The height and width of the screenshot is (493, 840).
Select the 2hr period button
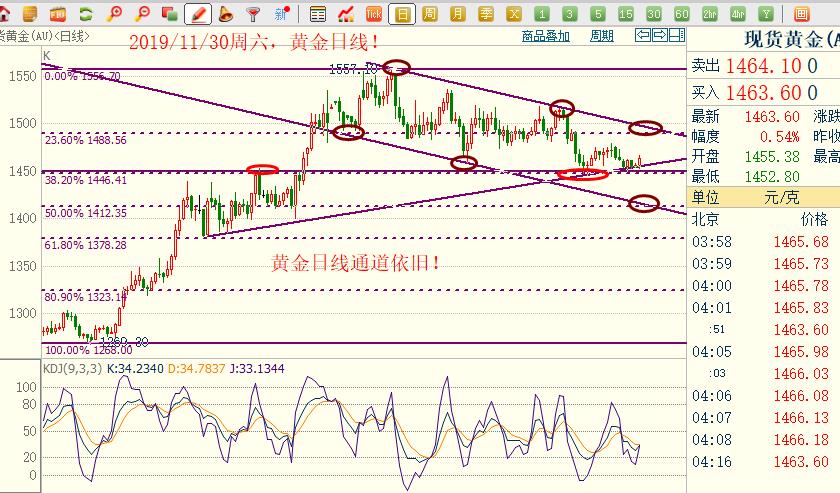click(x=710, y=14)
